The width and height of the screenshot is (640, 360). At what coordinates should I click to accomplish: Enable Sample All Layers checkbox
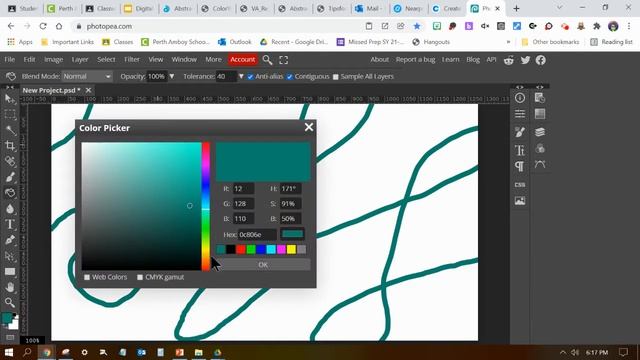click(336, 77)
